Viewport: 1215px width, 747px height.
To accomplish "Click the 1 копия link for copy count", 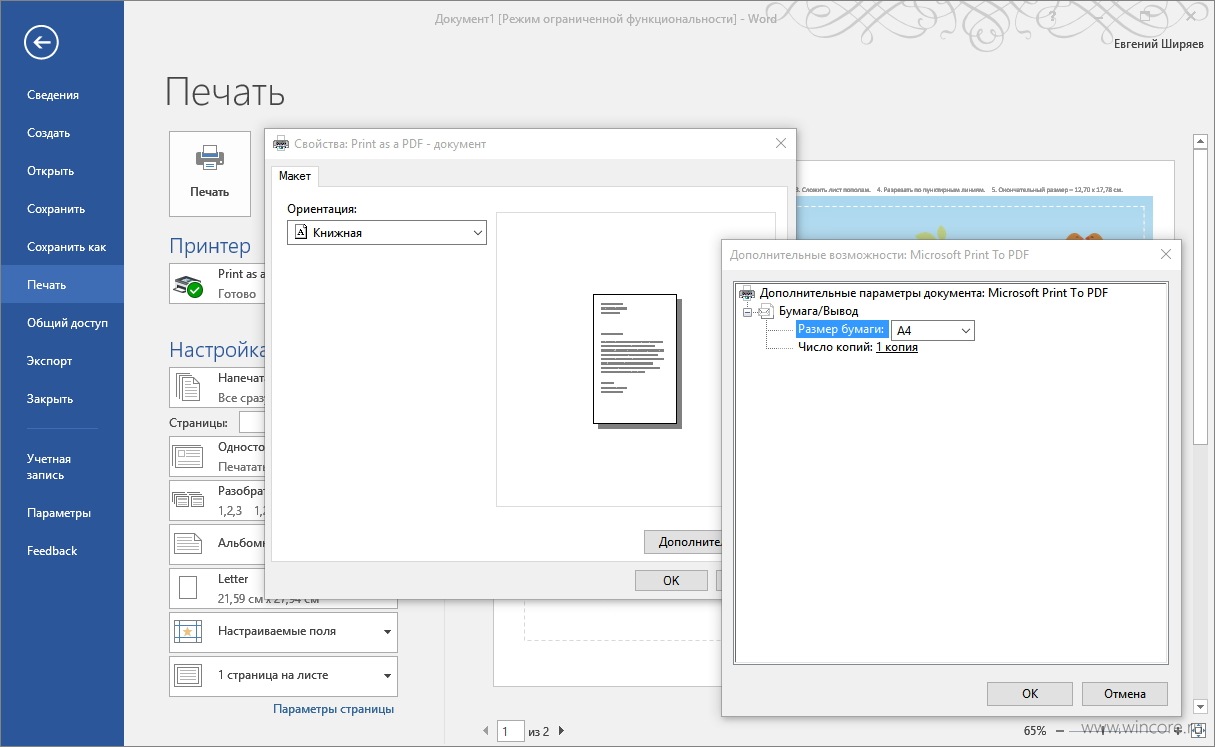I will 897,347.
